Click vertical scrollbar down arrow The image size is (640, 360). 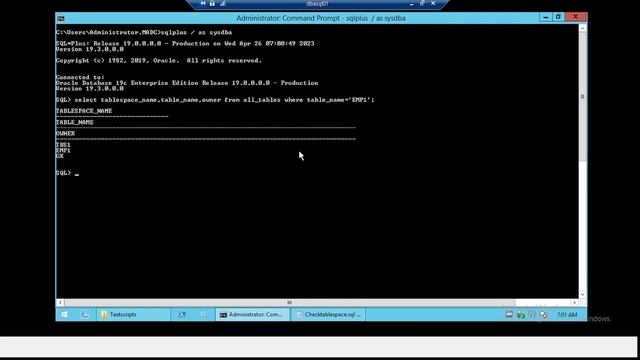pyautogui.click(x=583, y=294)
